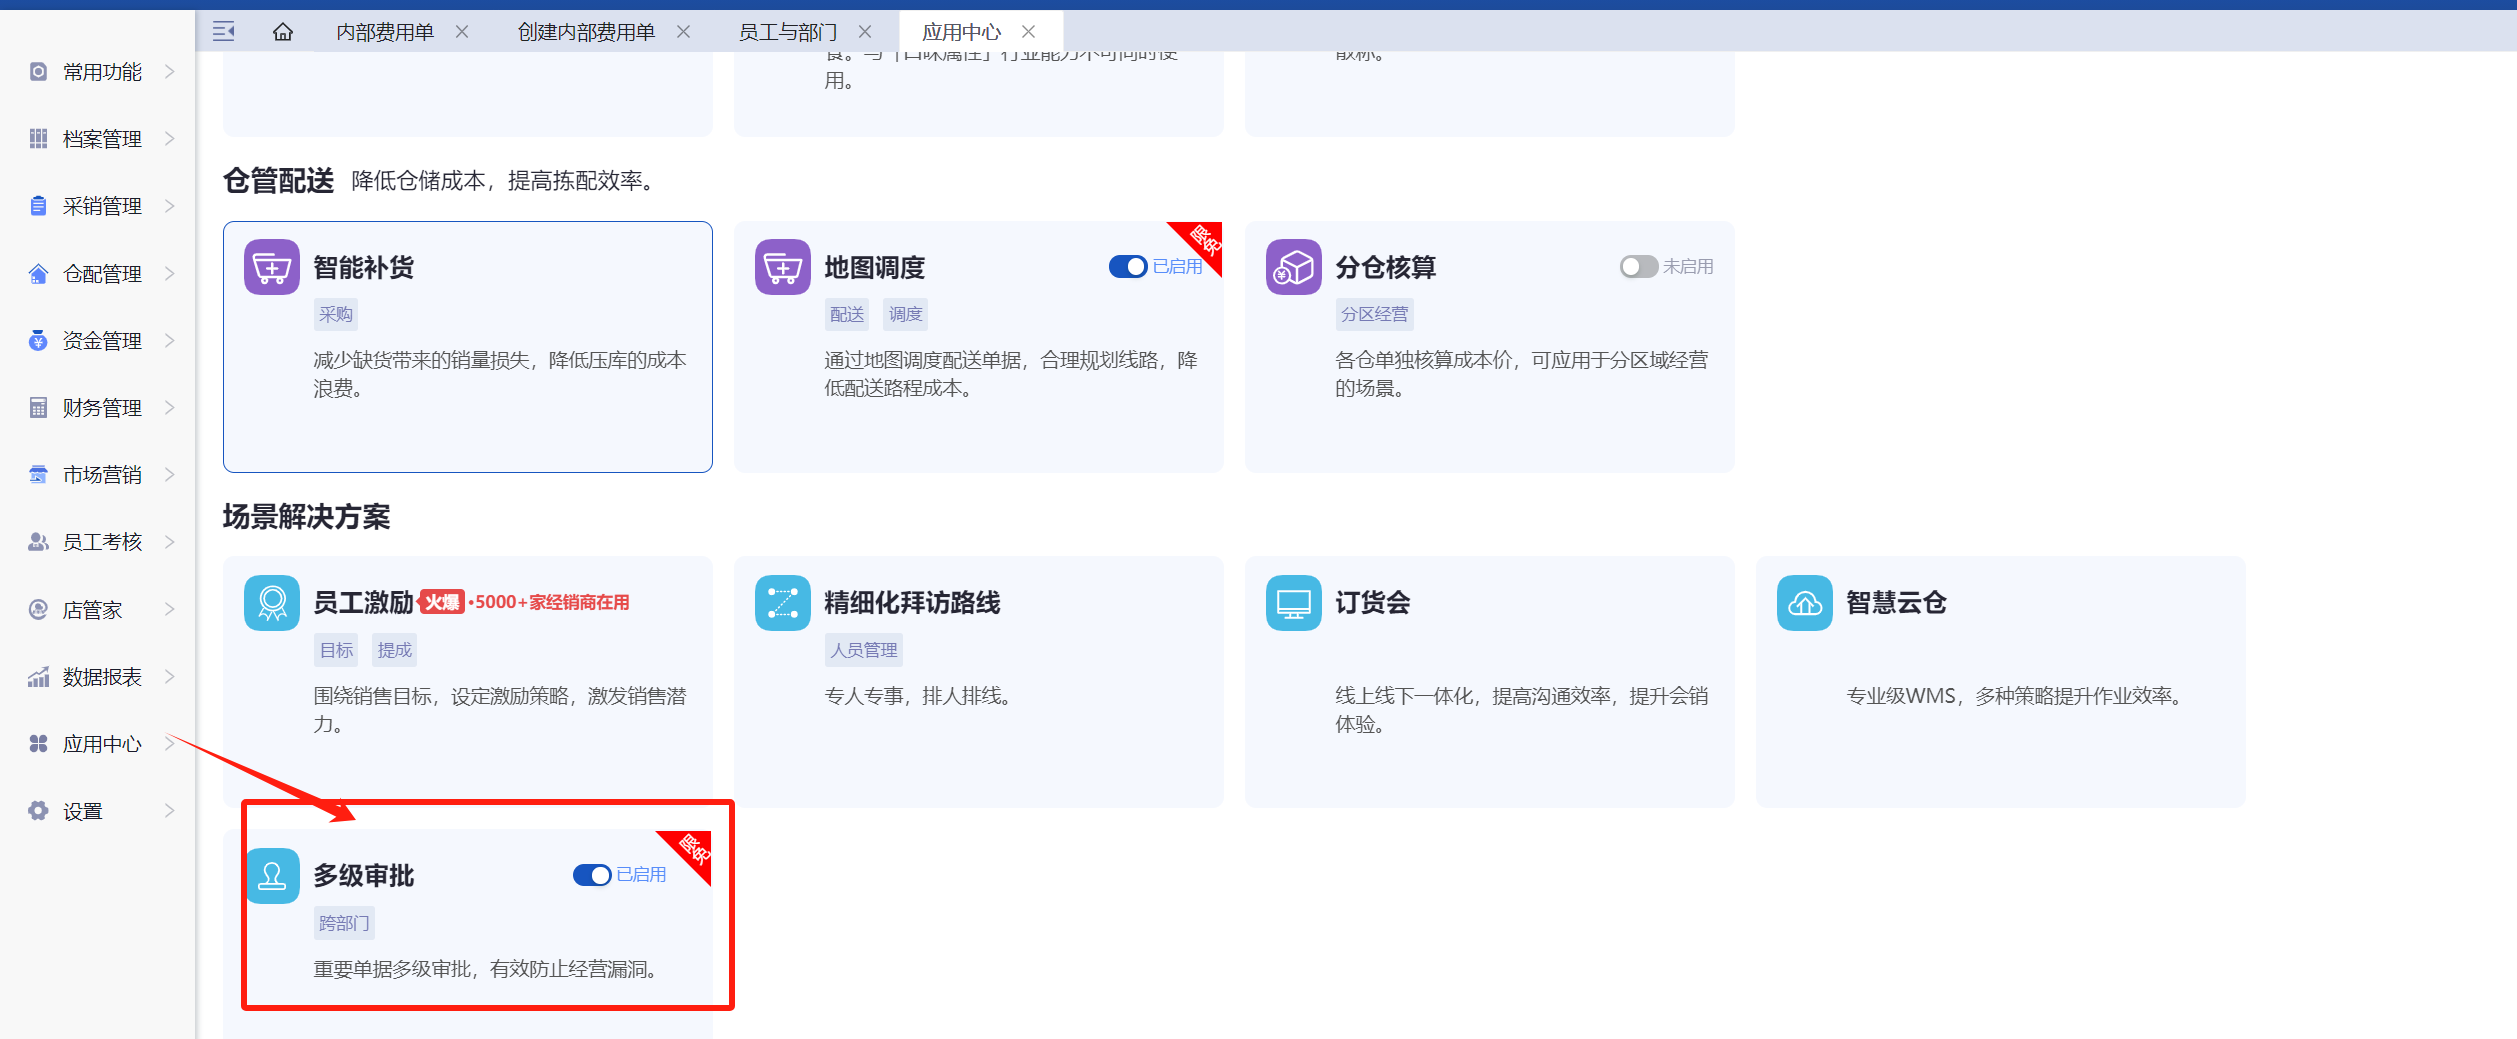The image size is (2517, 1039).
Task: Turn off the 多级审批 toggle
Action: point(592,875)
